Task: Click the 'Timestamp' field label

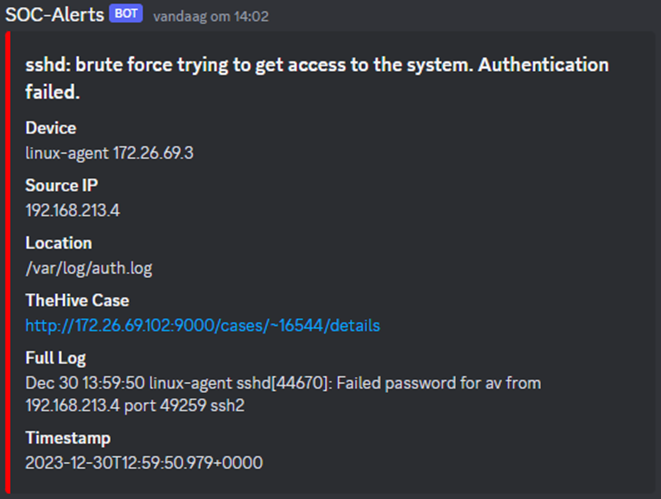Action: 67,438
